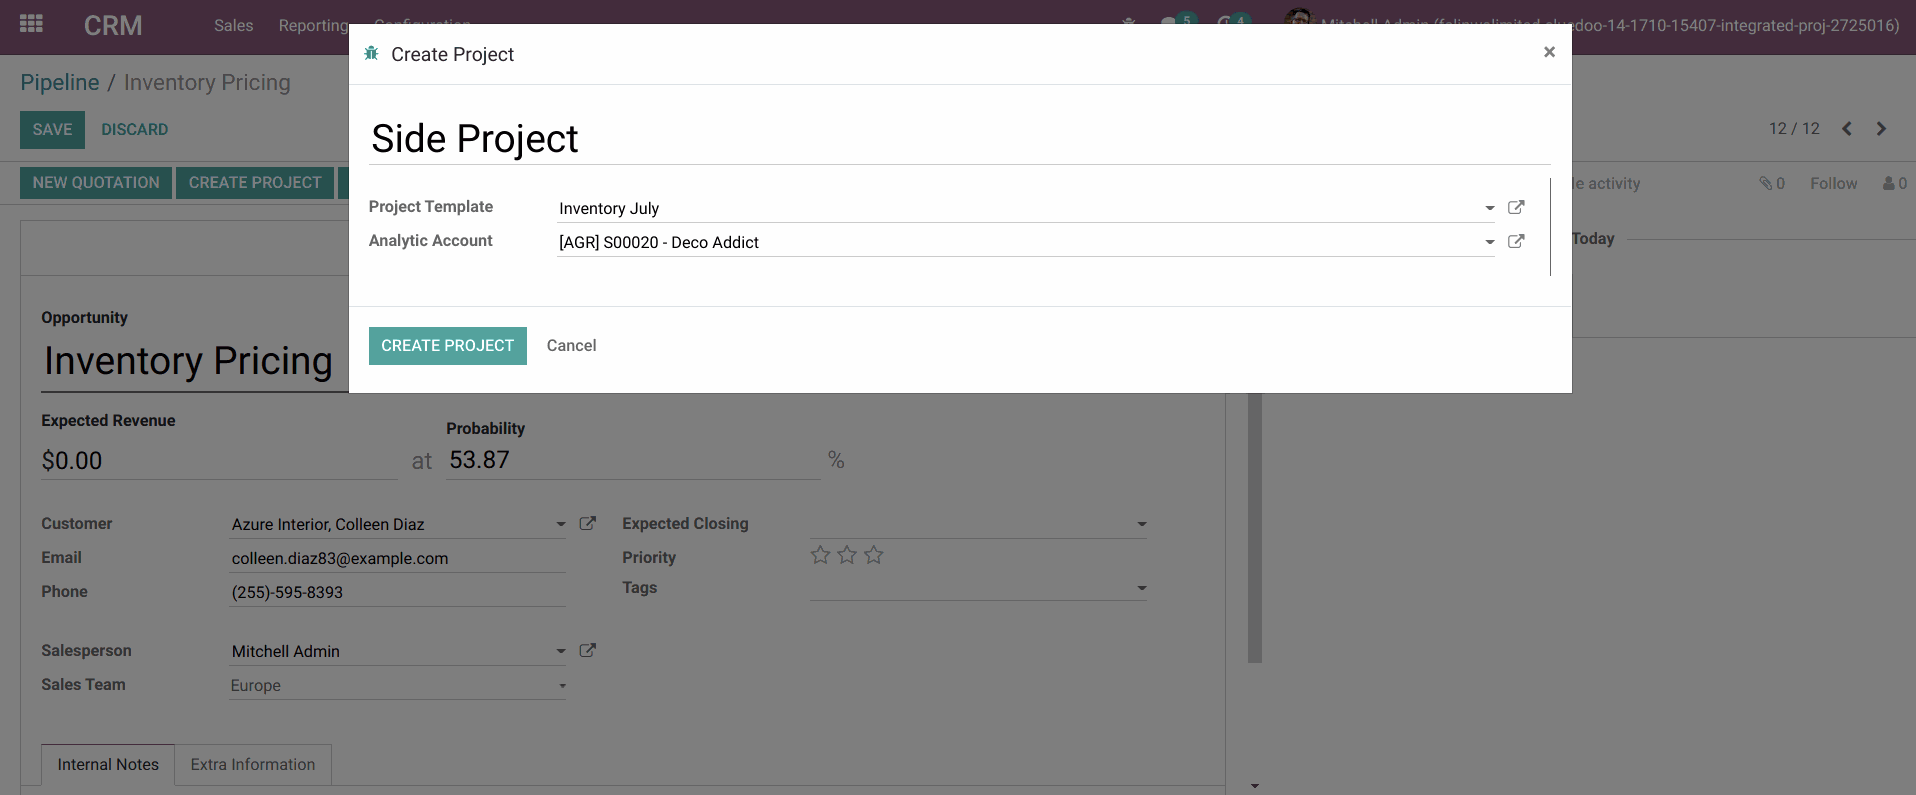Click the Today chatter label

pos(1593,239)
